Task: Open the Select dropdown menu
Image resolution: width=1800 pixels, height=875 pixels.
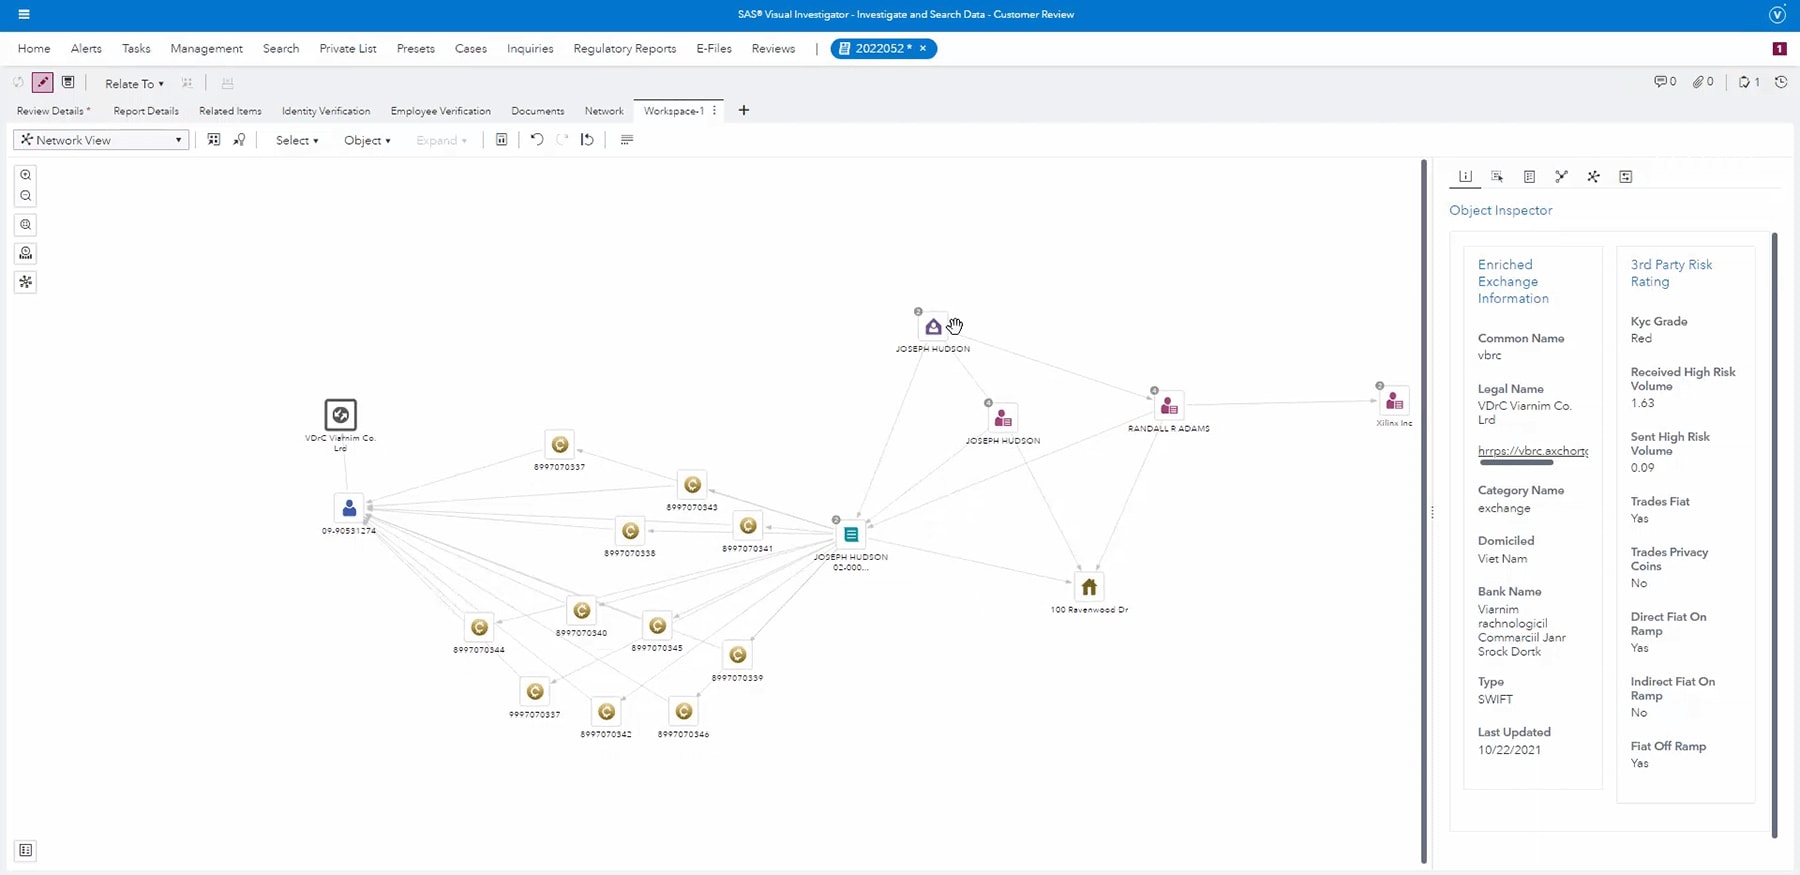Action: (x=297, y=140)
